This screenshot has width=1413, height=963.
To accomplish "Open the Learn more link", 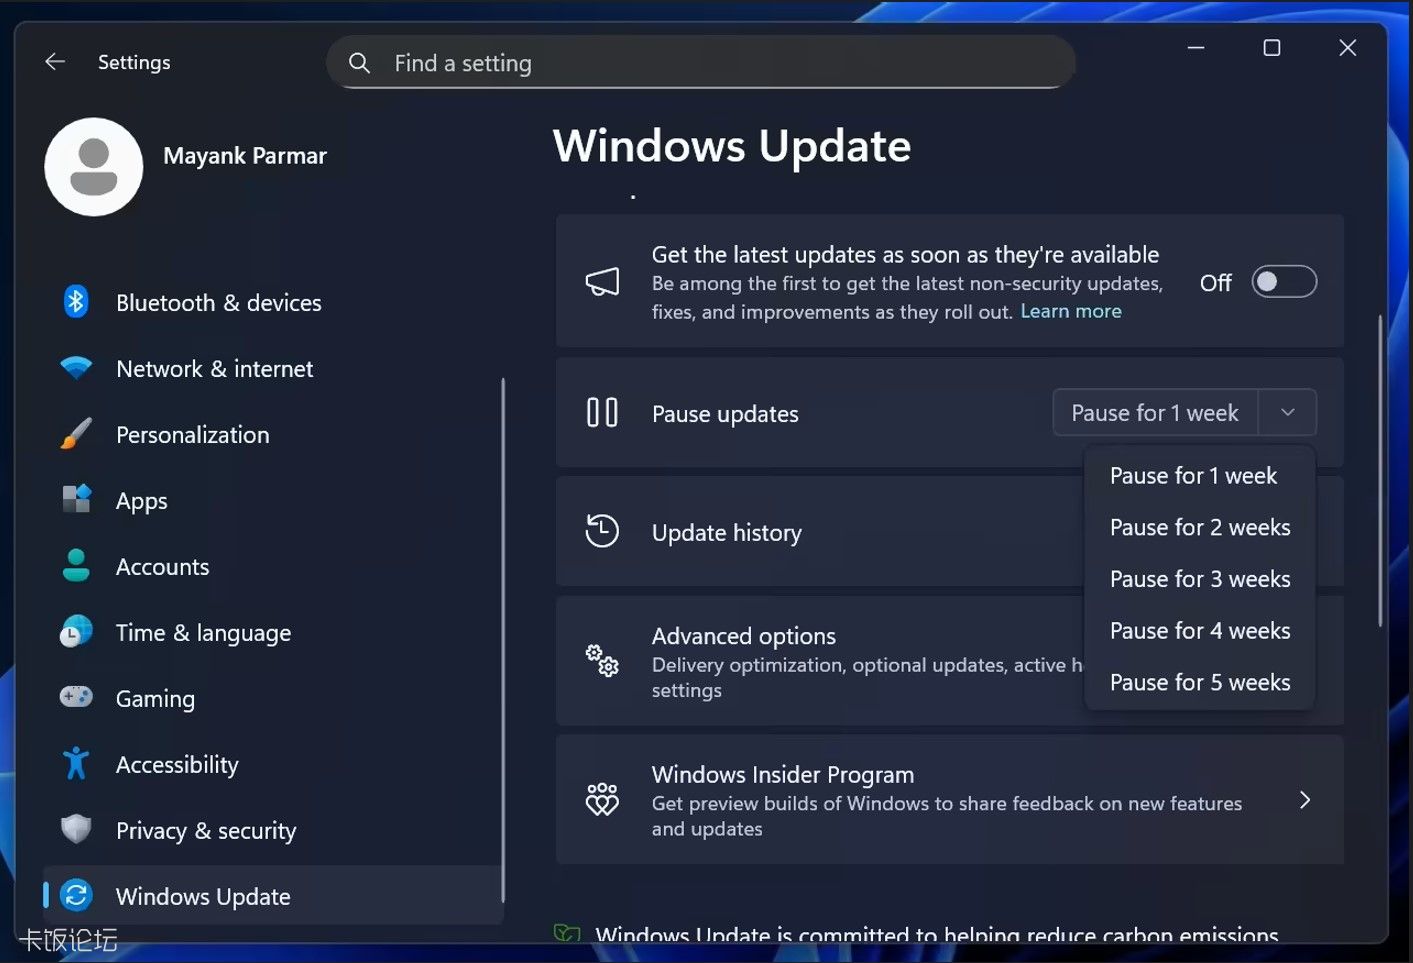I will click(x=1070, y=312).
